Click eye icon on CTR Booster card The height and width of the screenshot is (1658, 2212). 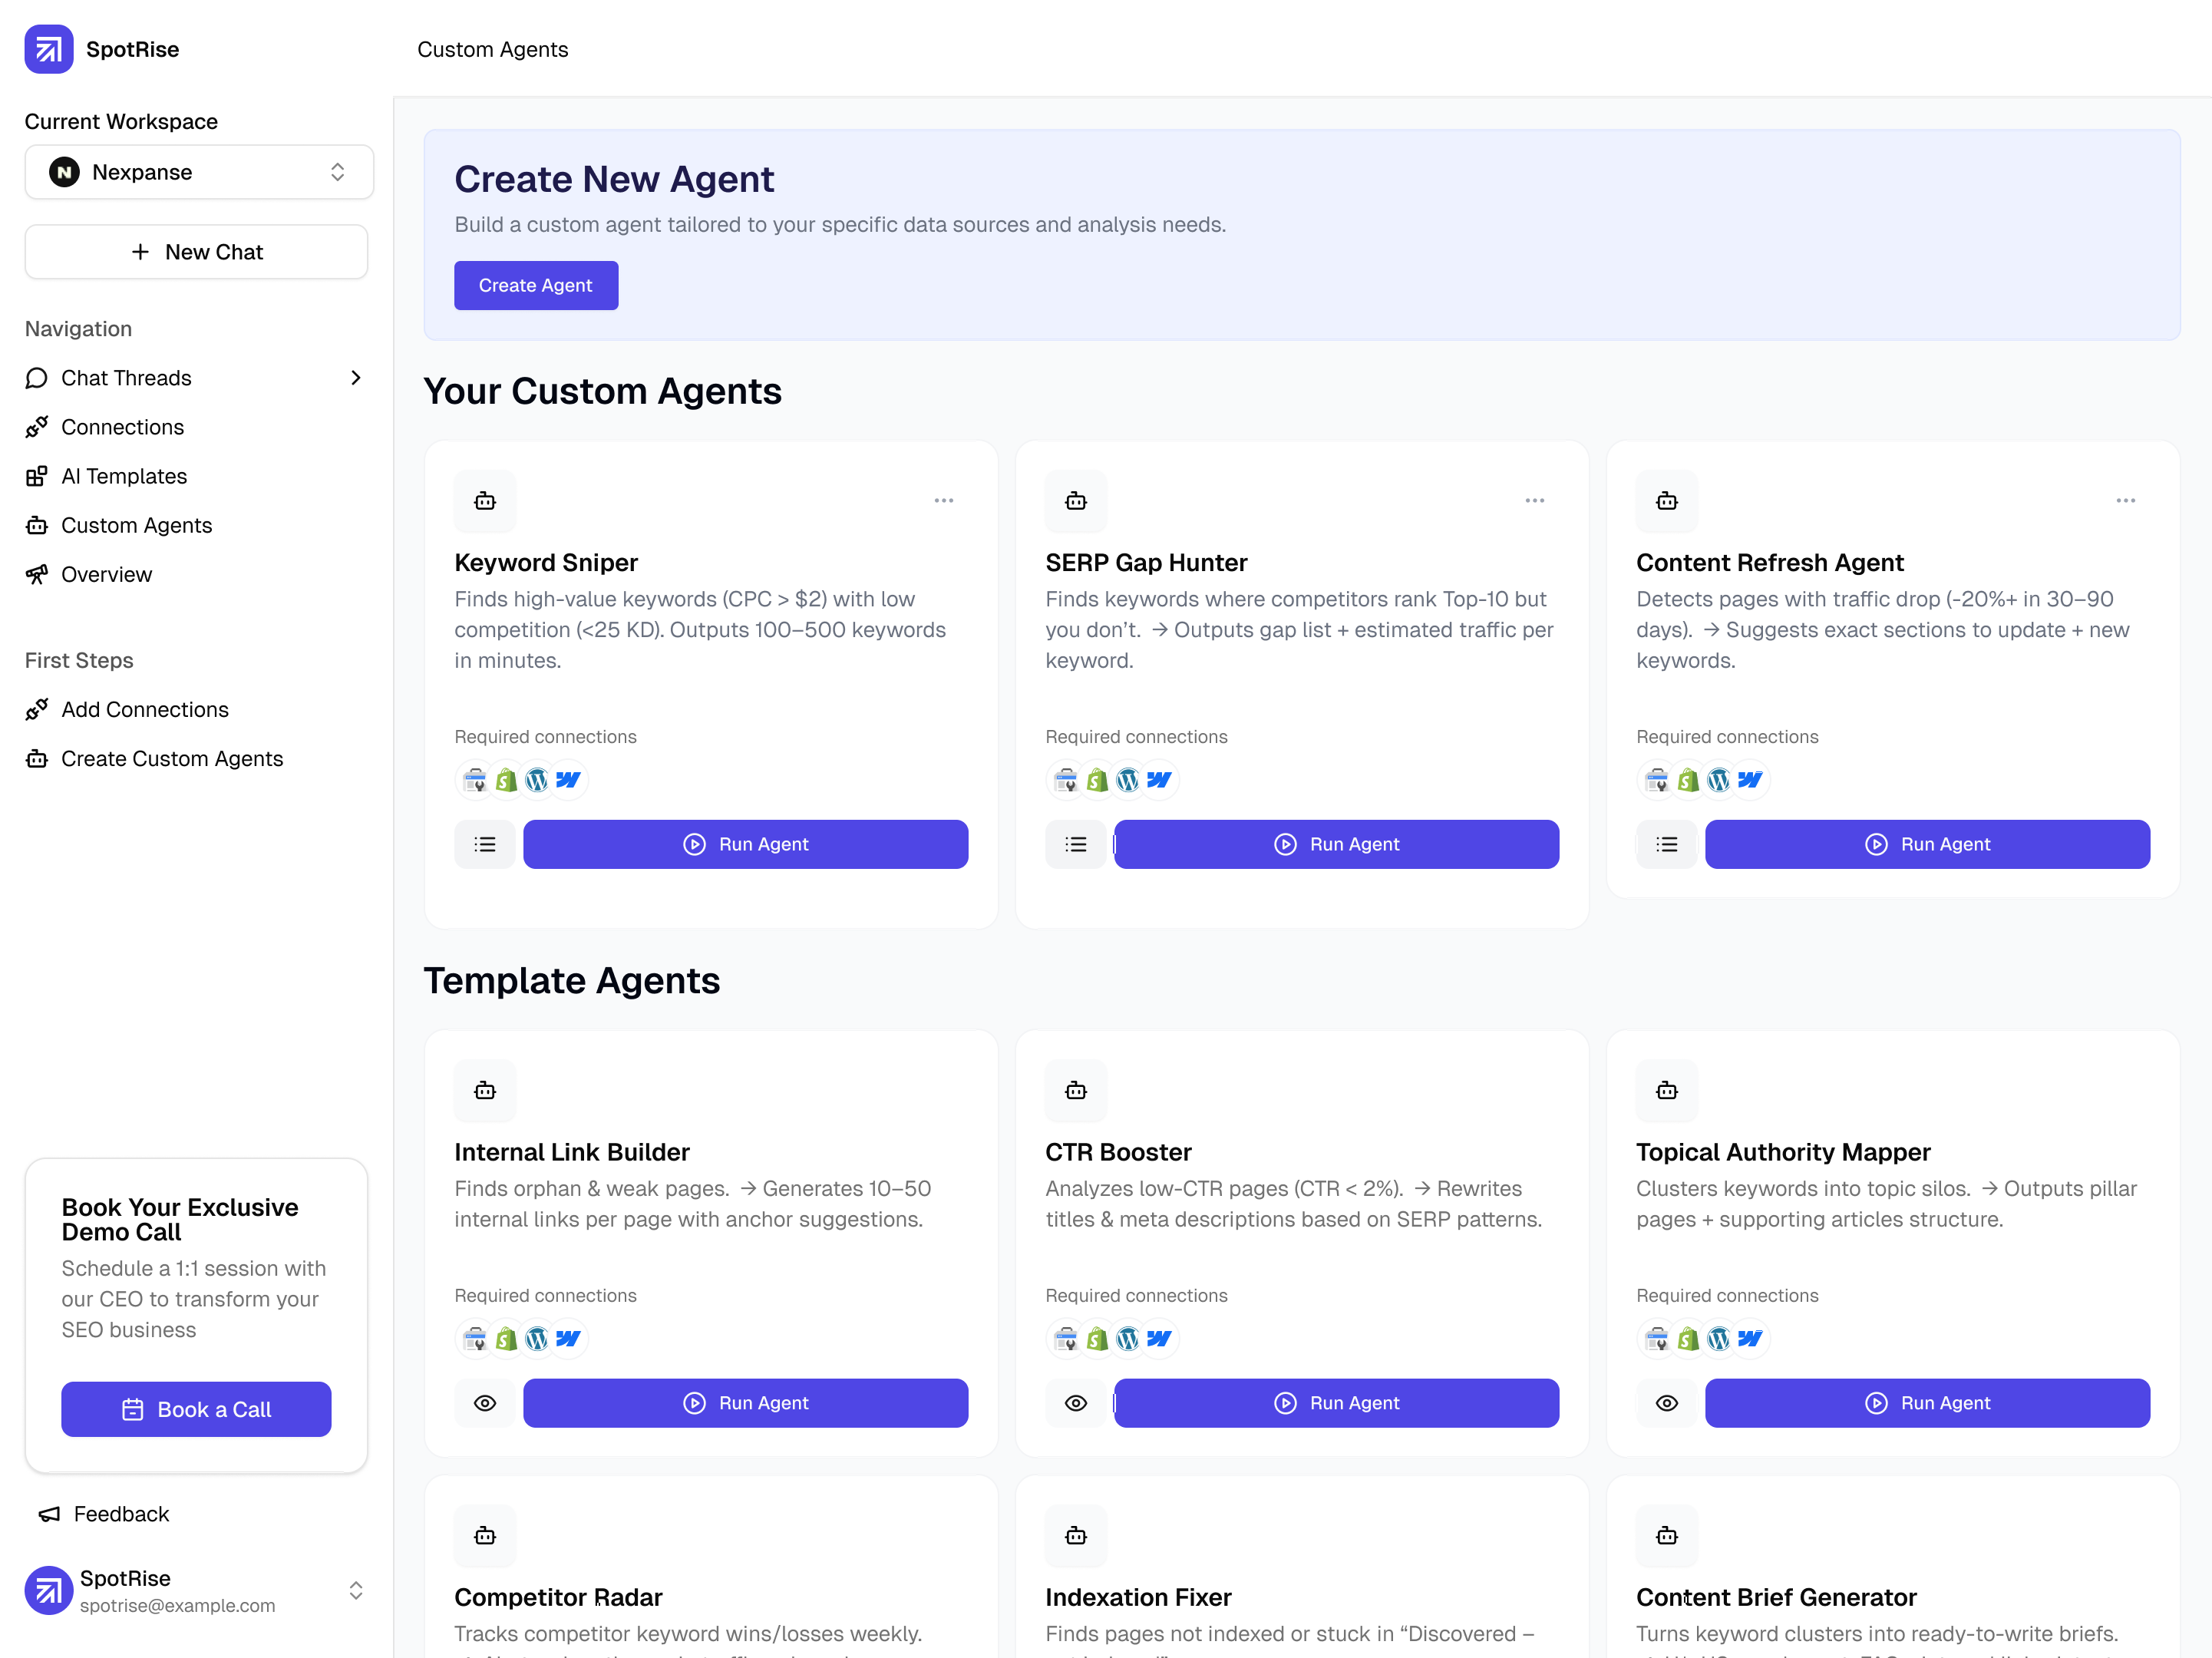pos(1076,1403)
